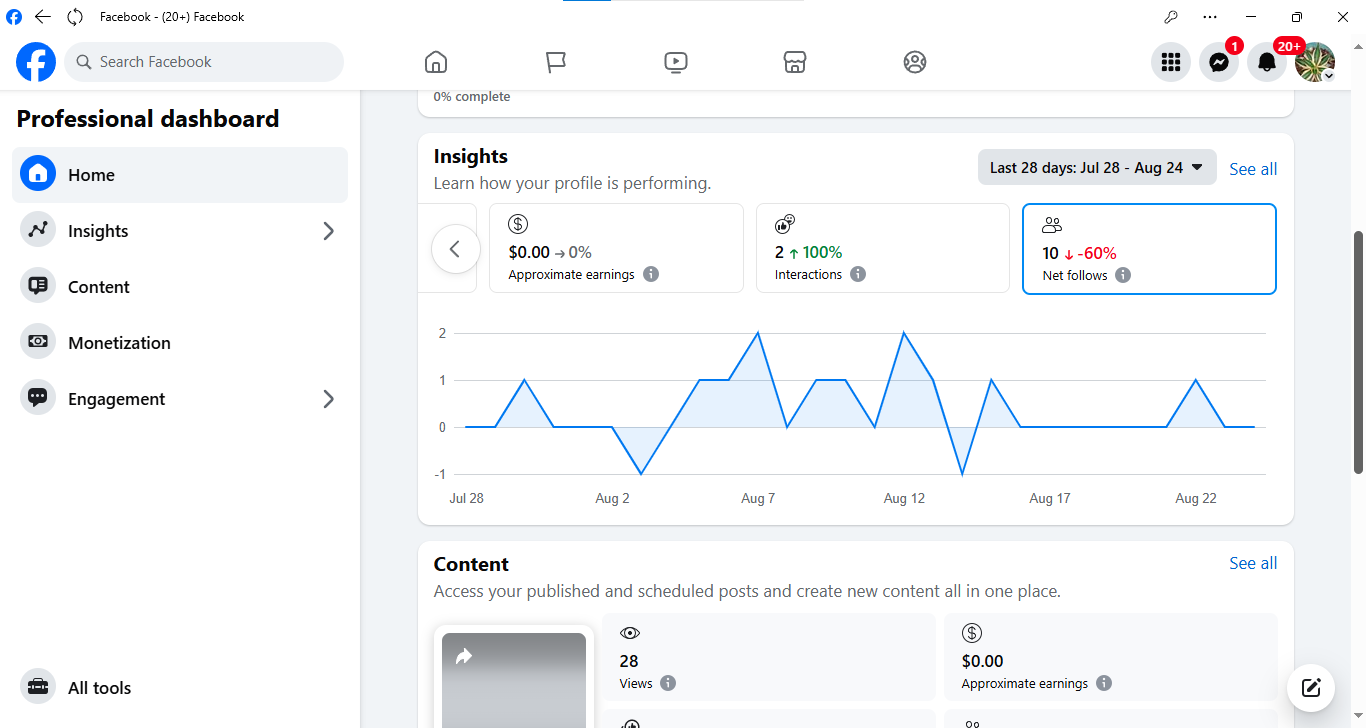Open the nine-dot Menu grid
The width and height of the screenshot is (1366, 728).
(1171, 62)
